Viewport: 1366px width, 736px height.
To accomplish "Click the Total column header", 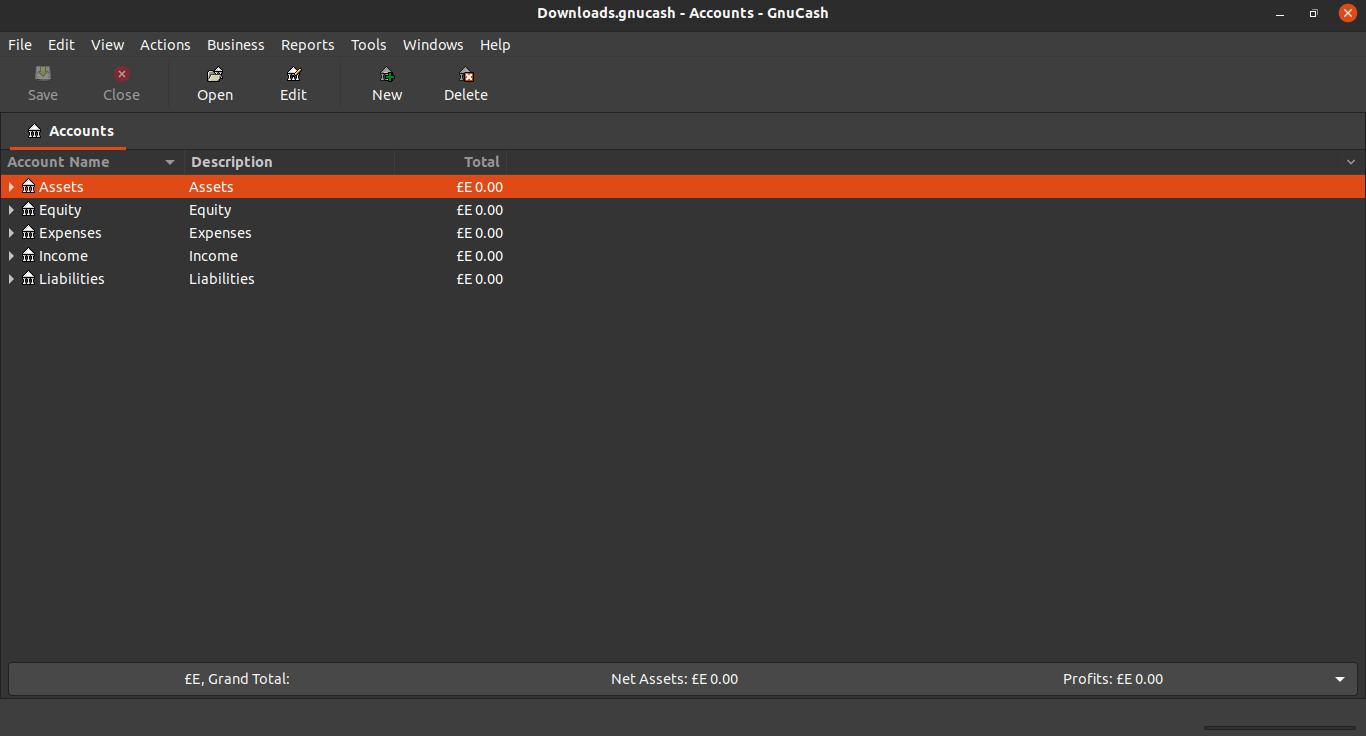I will click(451, 162).
